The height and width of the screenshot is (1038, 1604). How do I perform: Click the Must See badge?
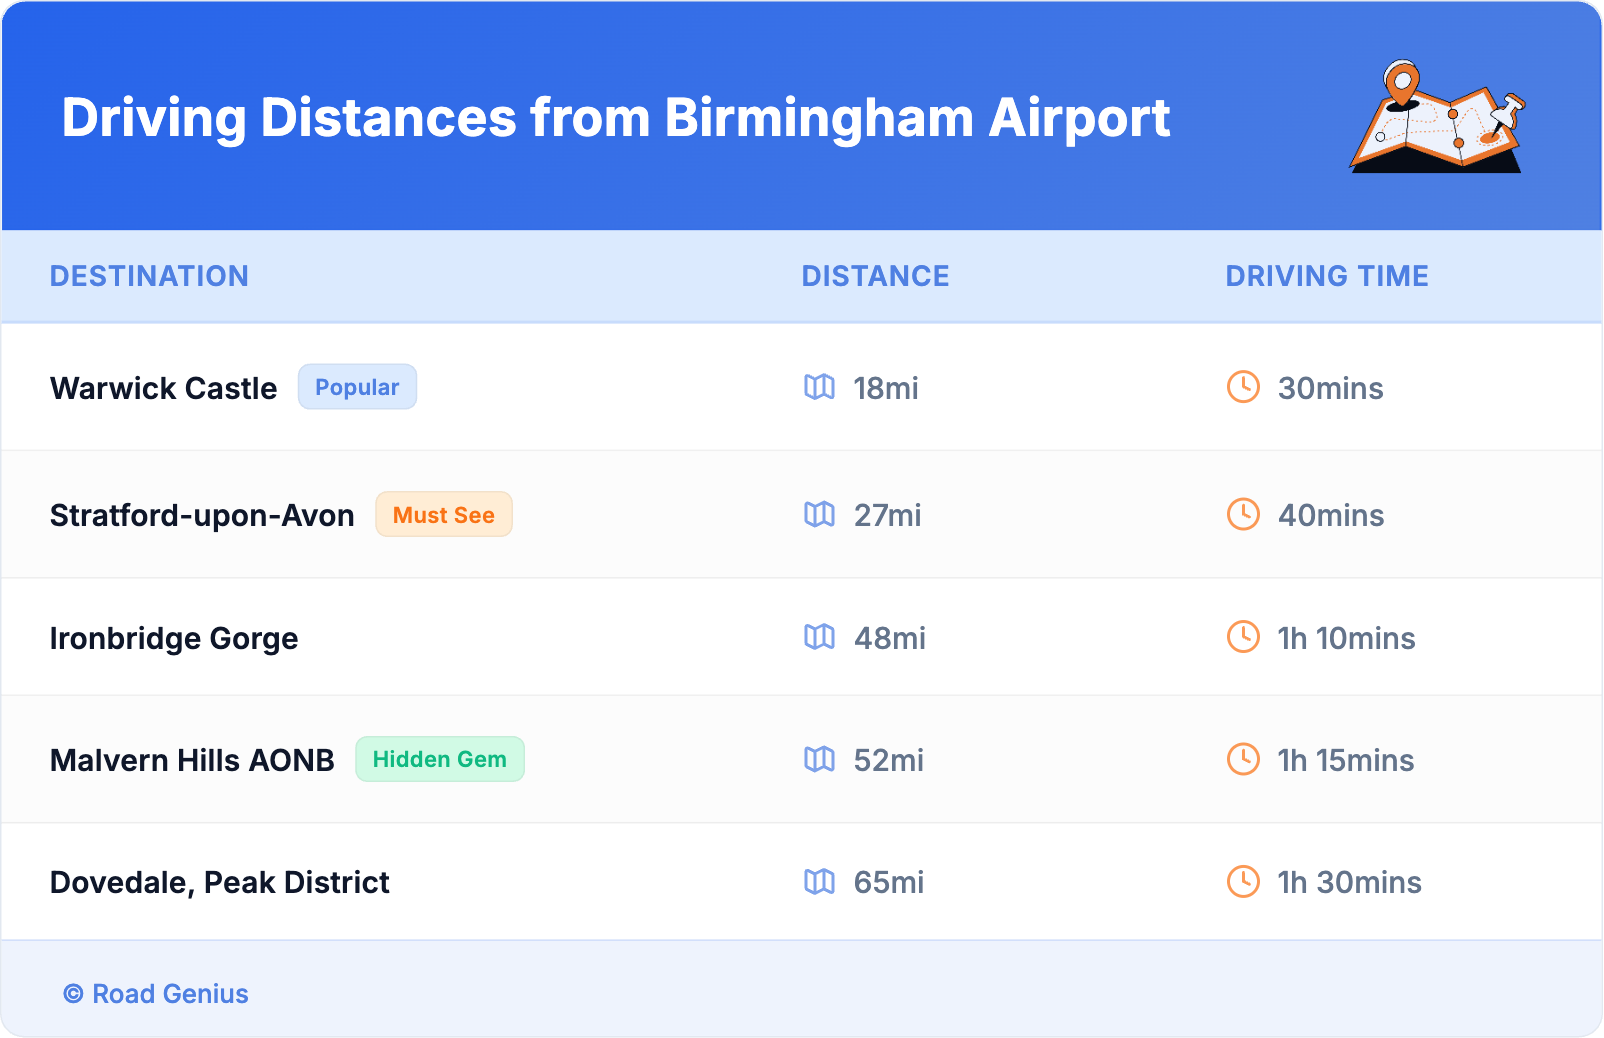click(x=443, y=515)
